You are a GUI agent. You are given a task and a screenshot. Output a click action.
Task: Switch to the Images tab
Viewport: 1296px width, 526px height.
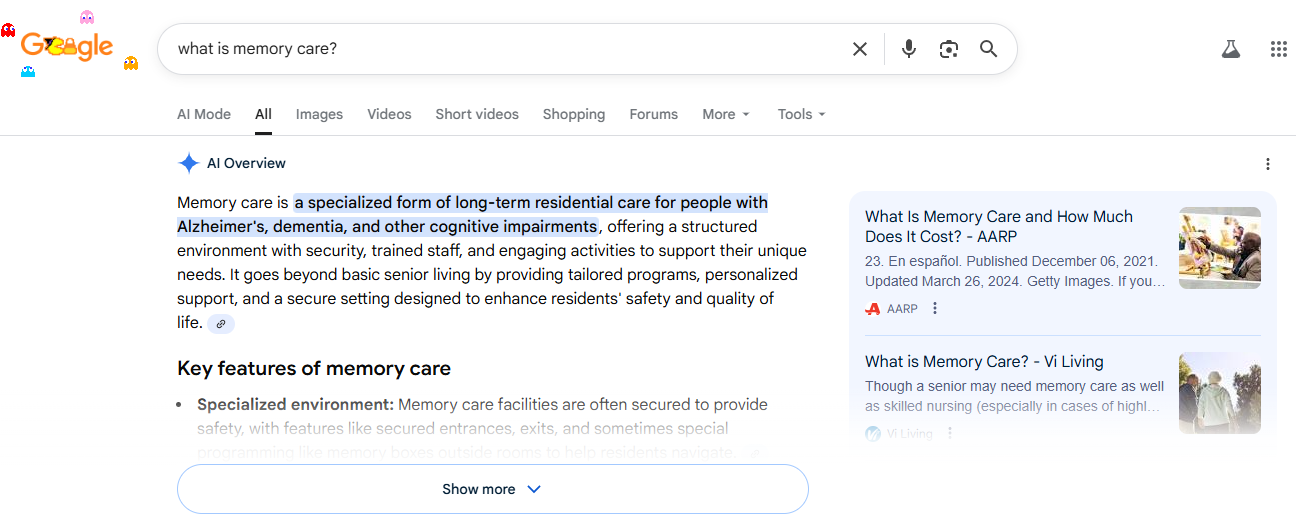[319, 114]
